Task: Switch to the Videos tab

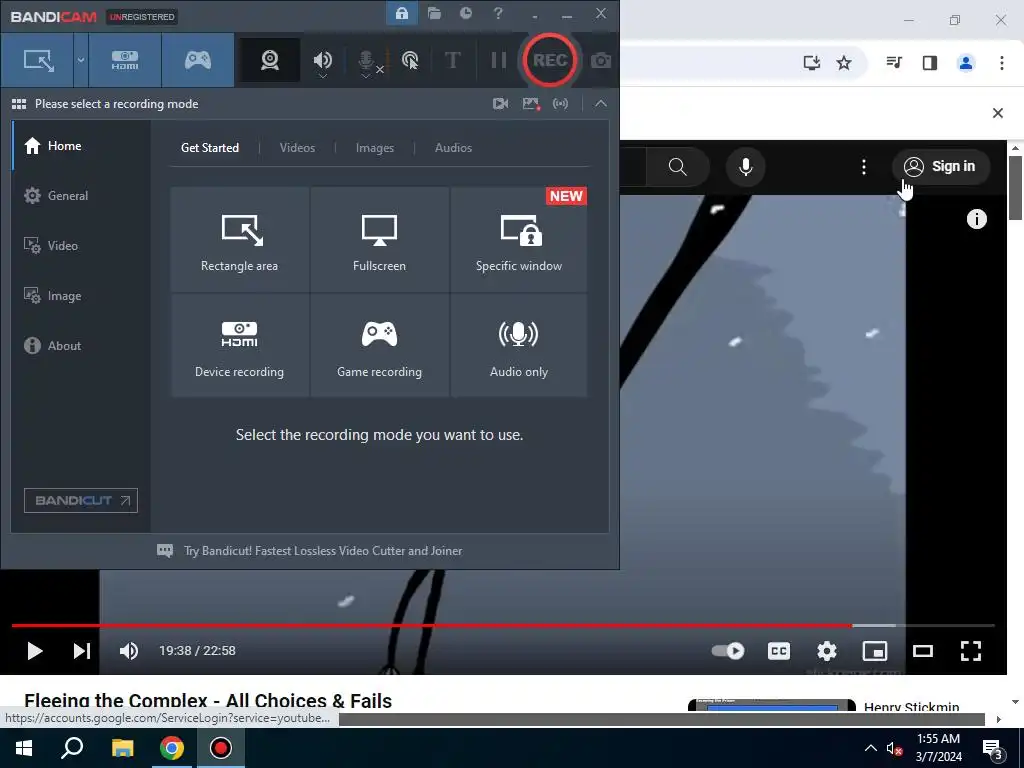Action: click(x=297, y=148)
